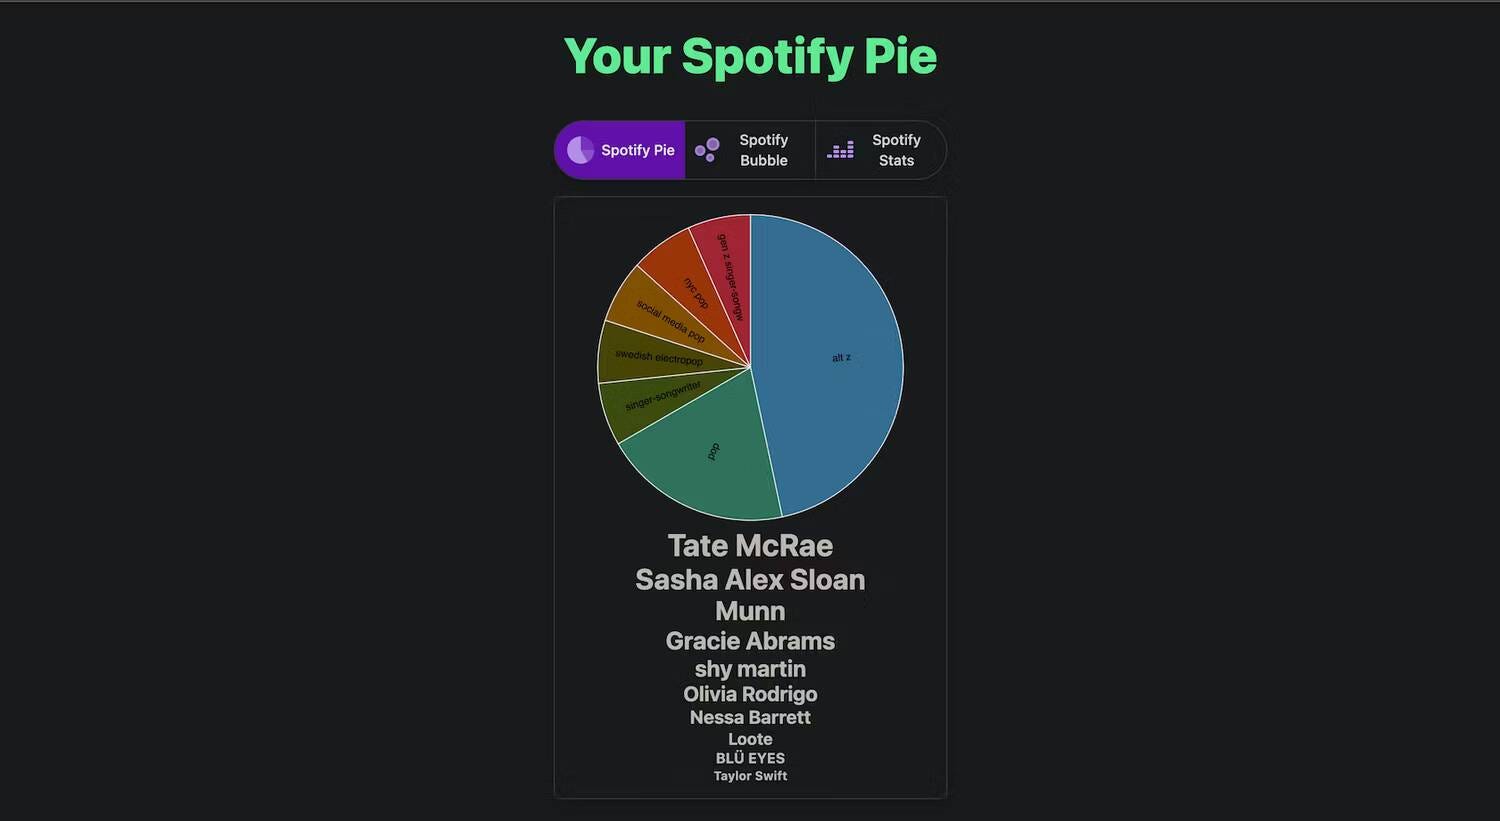Select the 'alt z' slice of the pie
Screen dimensions: 1500x821
tap(840, 360)
